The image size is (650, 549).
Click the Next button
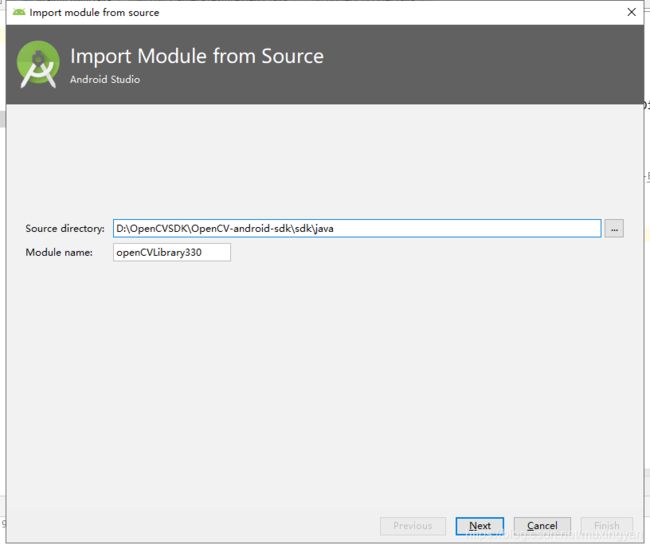click(x=480, y=526)
